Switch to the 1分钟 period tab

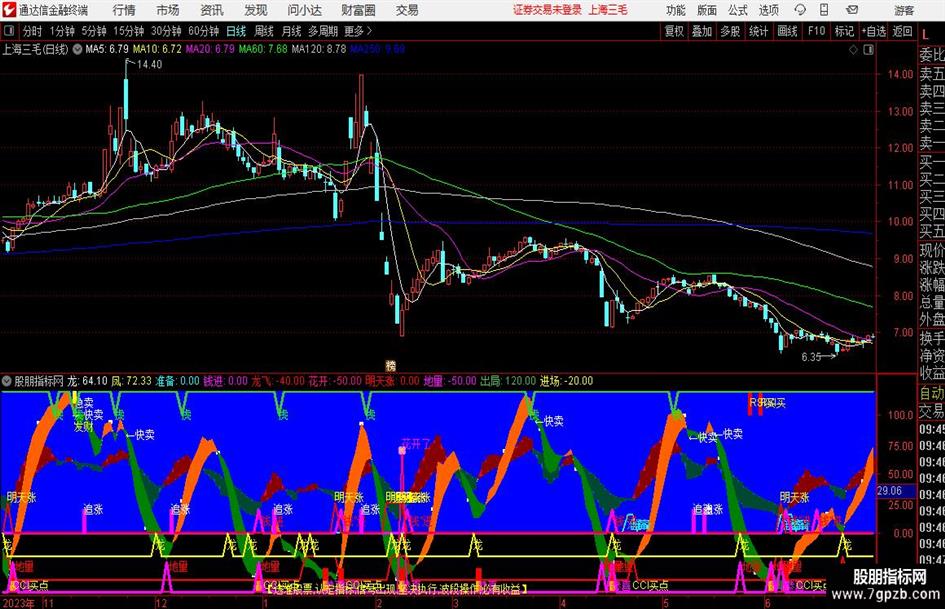click(62, 31)
